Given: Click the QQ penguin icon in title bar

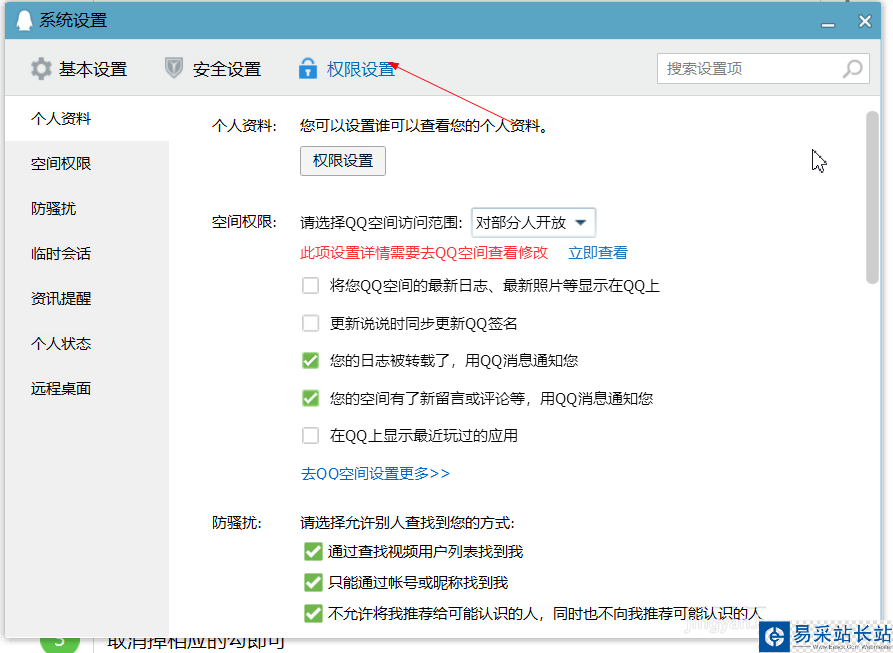Looking at the screenshot, I should tap(24, 20).
